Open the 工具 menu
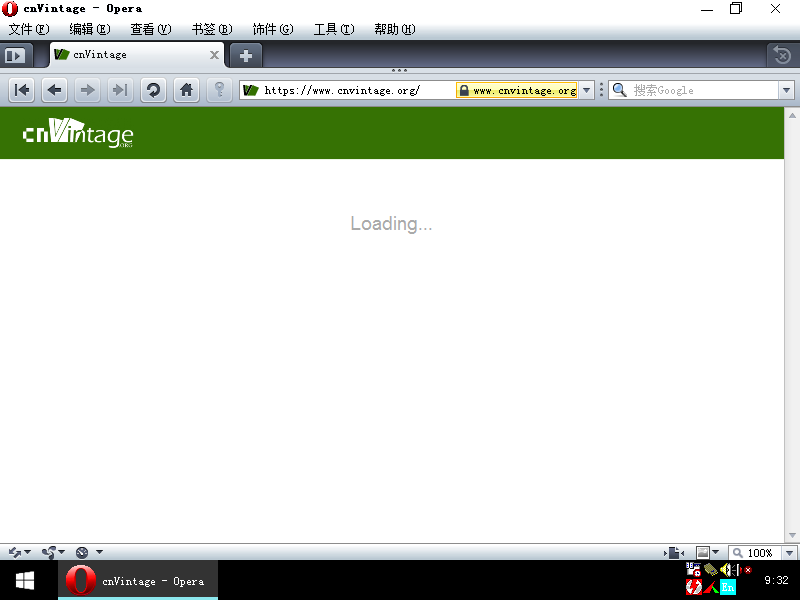Image resolution: width=800 pixels, height=600 pixels. tap(334, 29)
